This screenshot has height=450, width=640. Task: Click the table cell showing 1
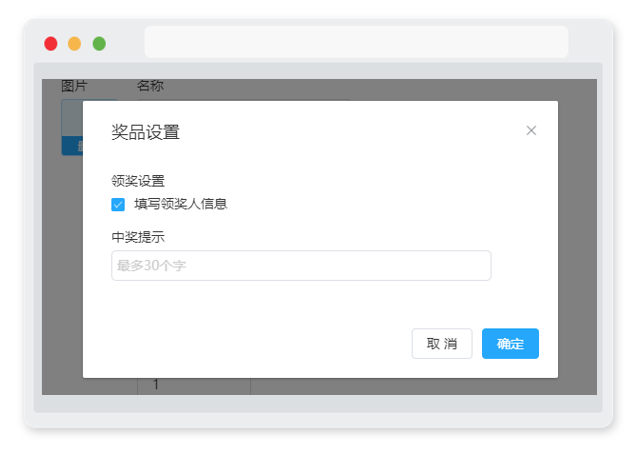pyautogui.click(x=193, y=386)
